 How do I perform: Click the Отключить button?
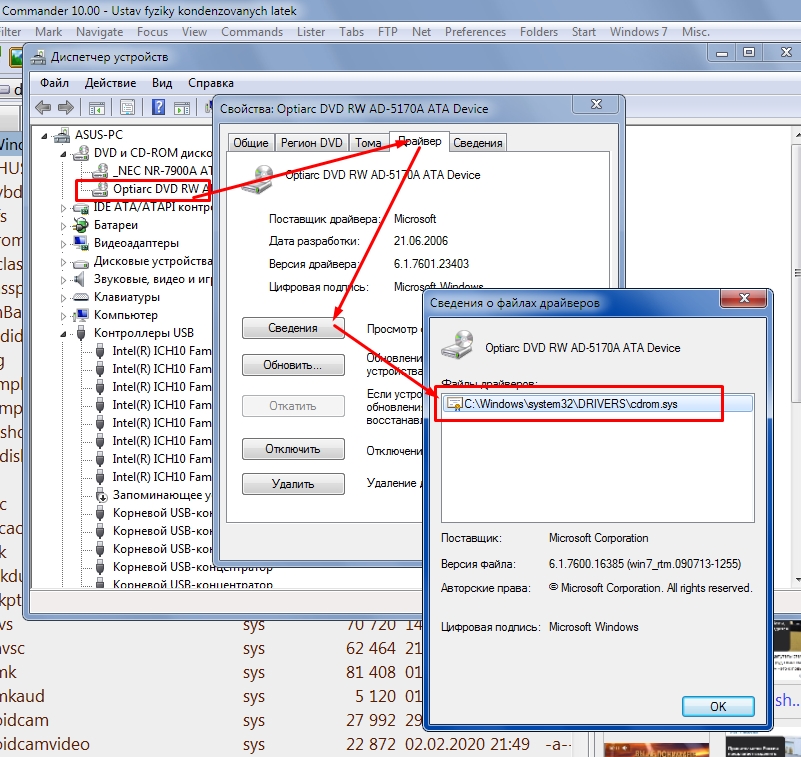click(x=293, y=449)
